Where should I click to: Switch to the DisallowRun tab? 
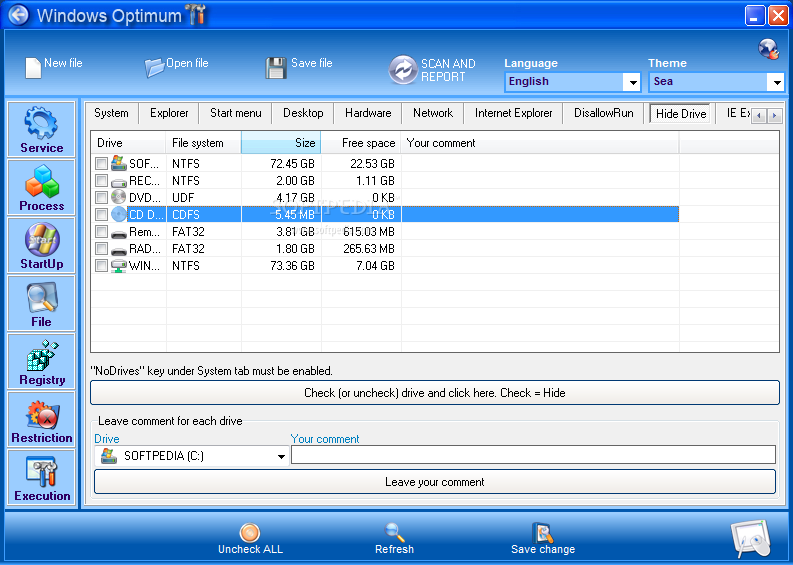click(x=603, y=113)
